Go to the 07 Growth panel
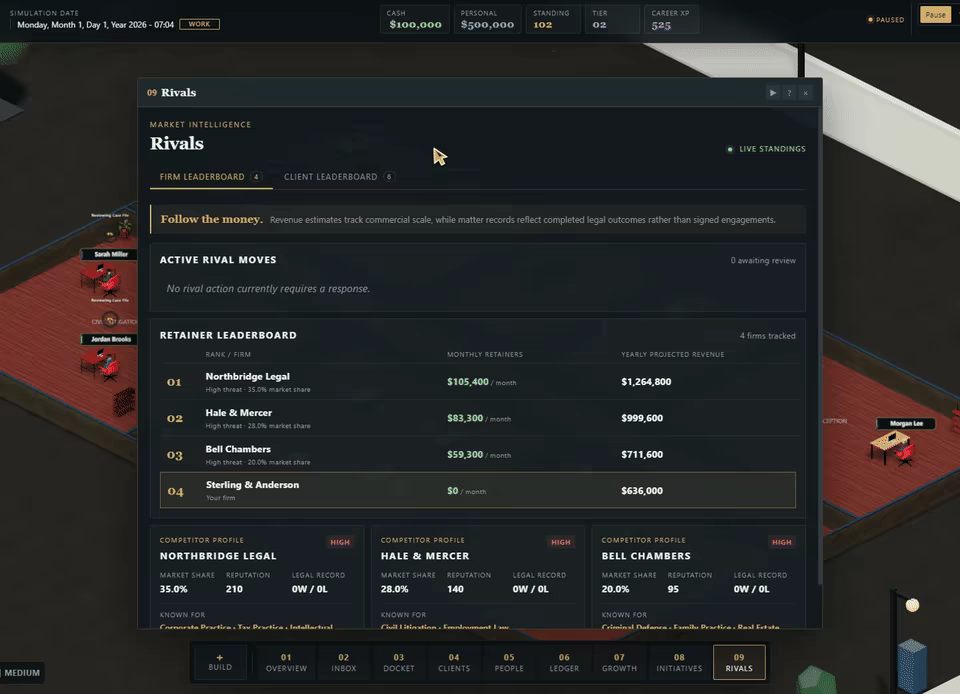This screenshot has height=694, width=960. [619, 662]
